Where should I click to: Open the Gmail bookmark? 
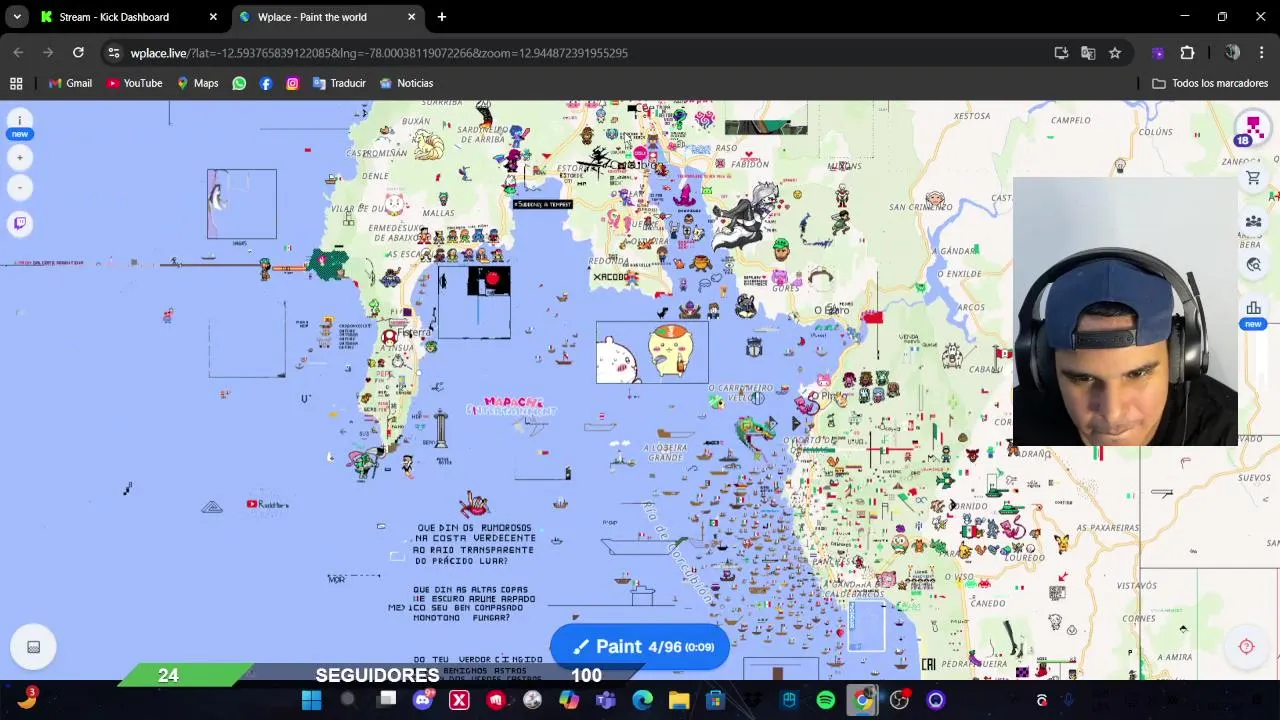pyautogui.click(x=70, y=83)
